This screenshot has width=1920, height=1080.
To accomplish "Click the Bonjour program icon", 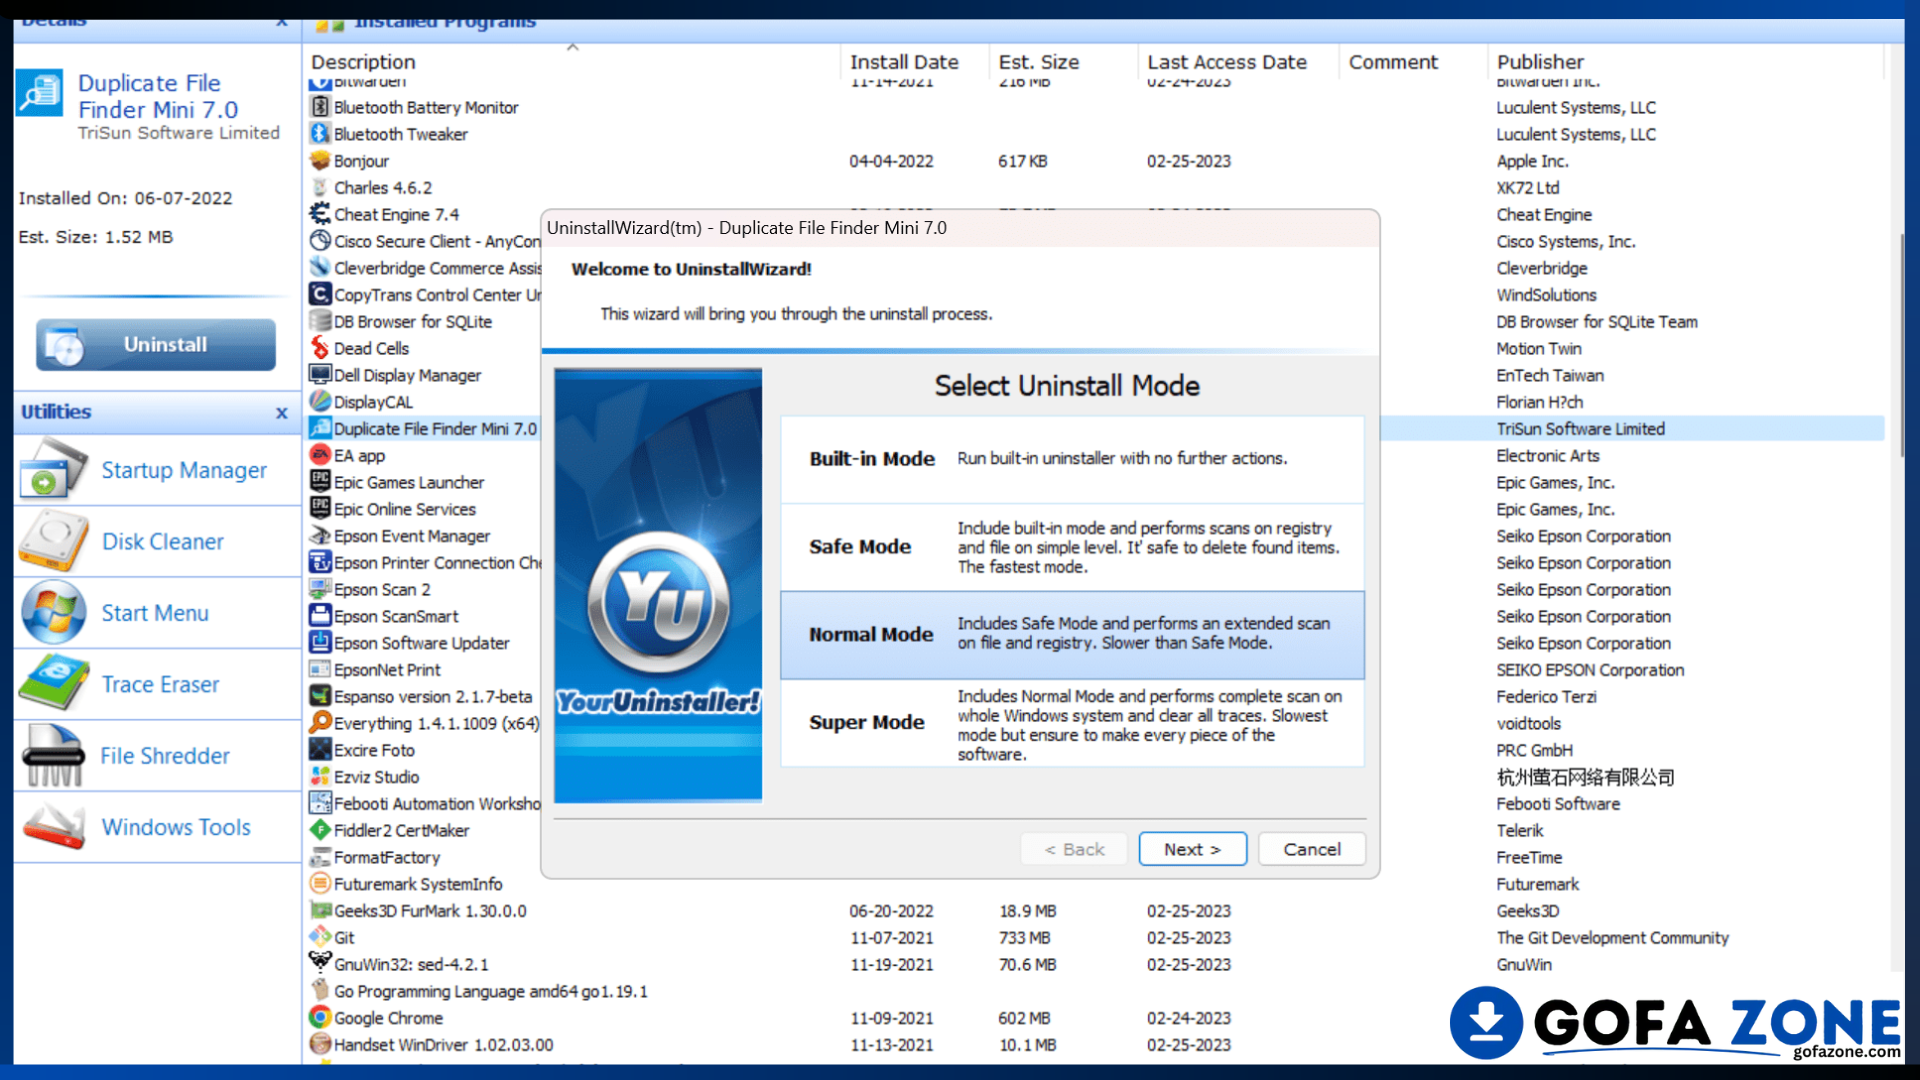I will pos(320,161).
